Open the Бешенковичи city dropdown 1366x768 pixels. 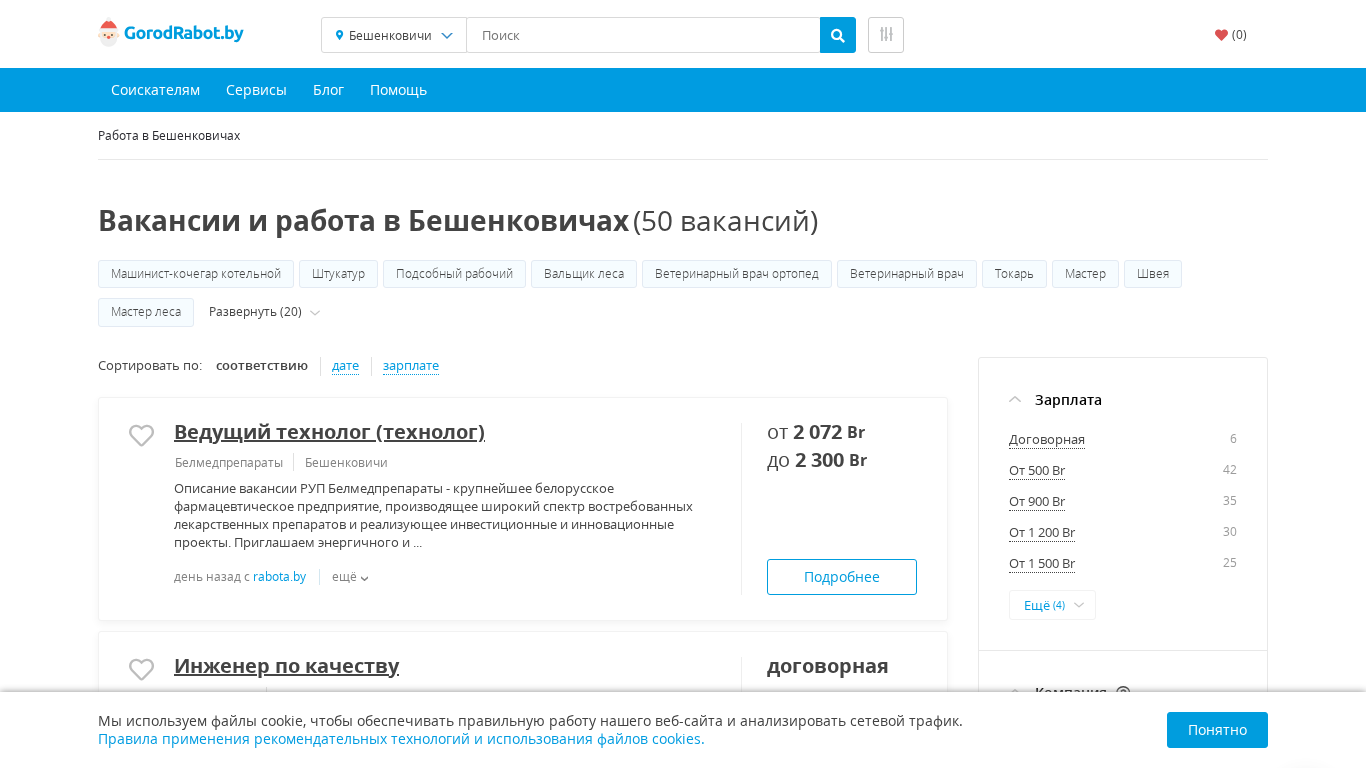[394, 35]
